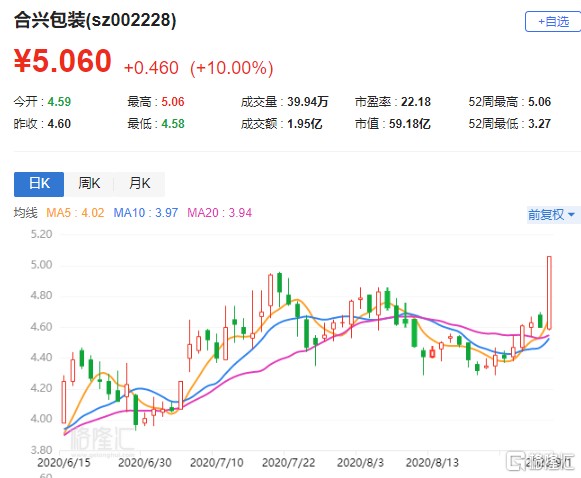
Task: Click 52周最低 value 3.27
Action: point(540,124)
